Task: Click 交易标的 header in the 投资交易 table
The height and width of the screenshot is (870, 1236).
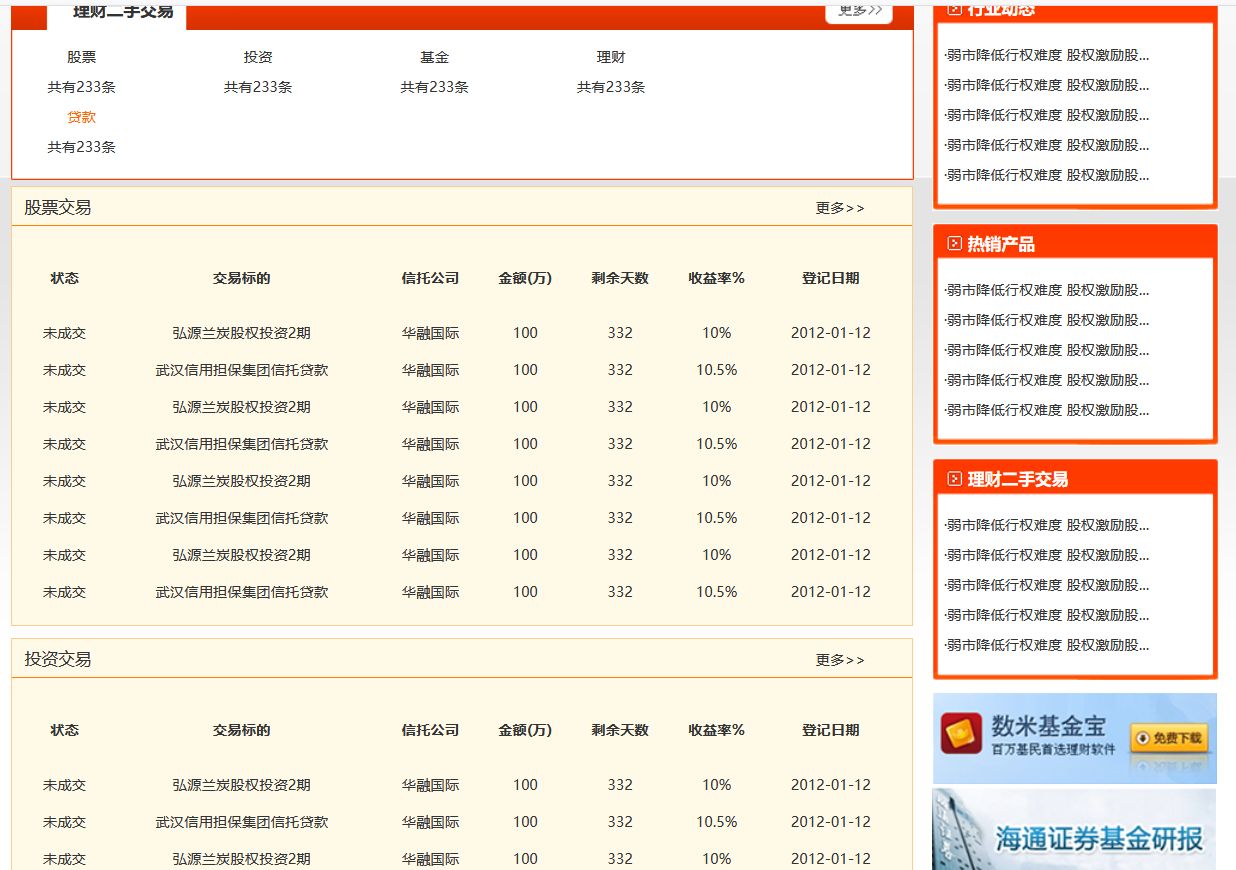Action: click(242, 730)
